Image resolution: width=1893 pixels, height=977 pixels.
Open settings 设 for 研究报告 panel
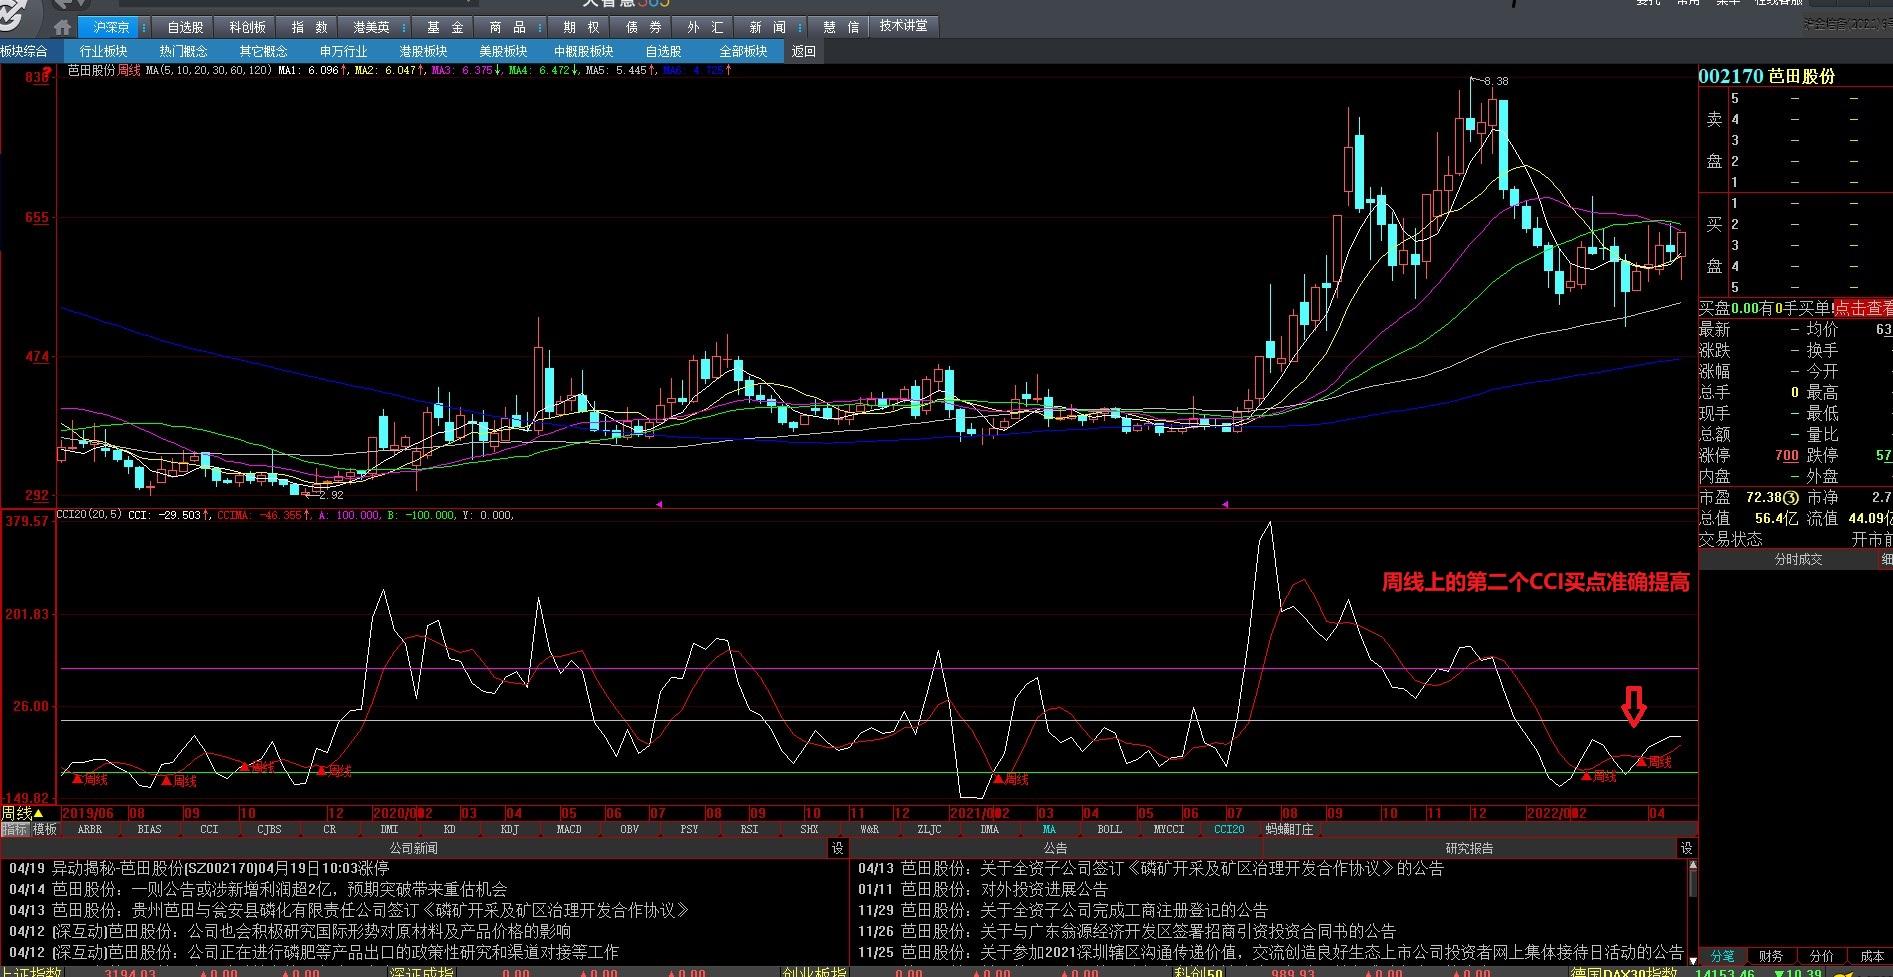[1686, 848]
